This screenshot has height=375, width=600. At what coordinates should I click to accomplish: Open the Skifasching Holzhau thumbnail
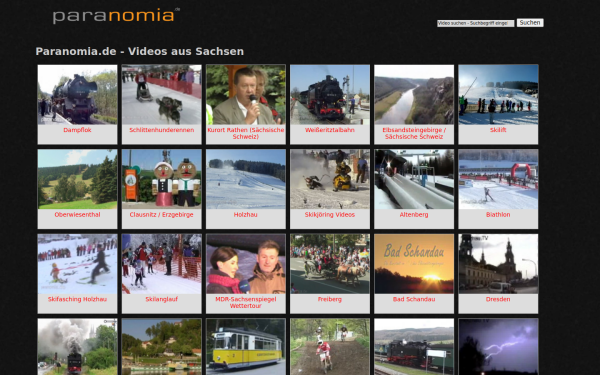pyautogui.click(x=77, y=264)
